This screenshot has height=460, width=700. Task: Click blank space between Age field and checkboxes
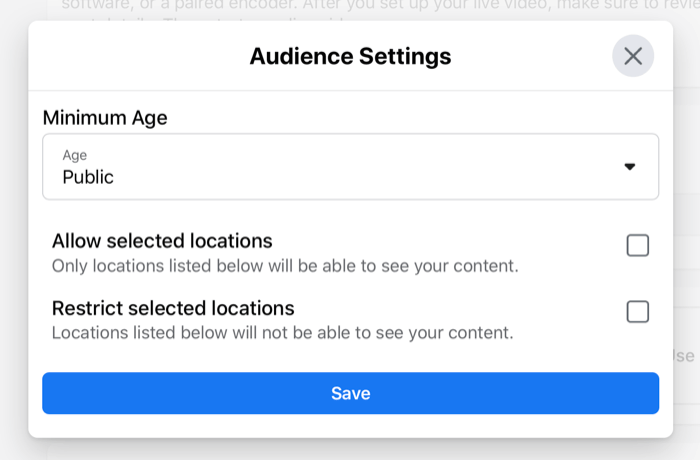(350, 213)
